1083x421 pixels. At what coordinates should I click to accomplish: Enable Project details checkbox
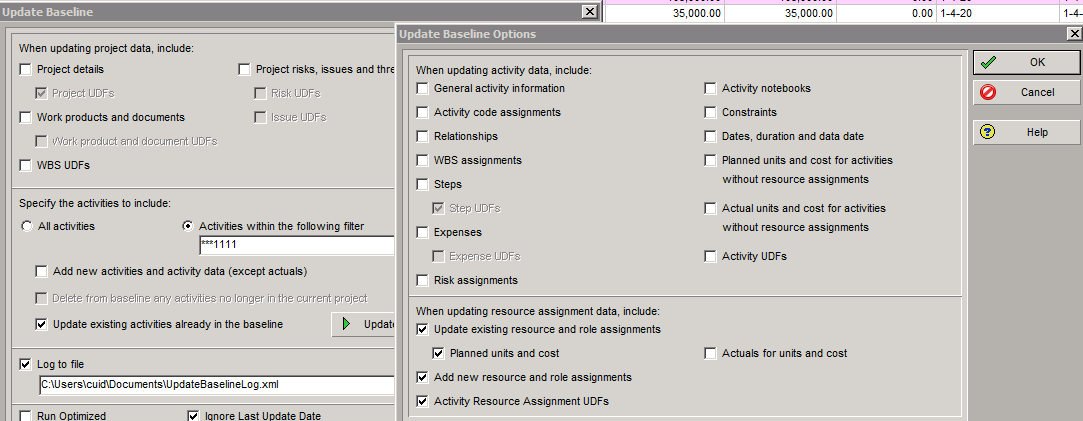[x=26, y=69]
